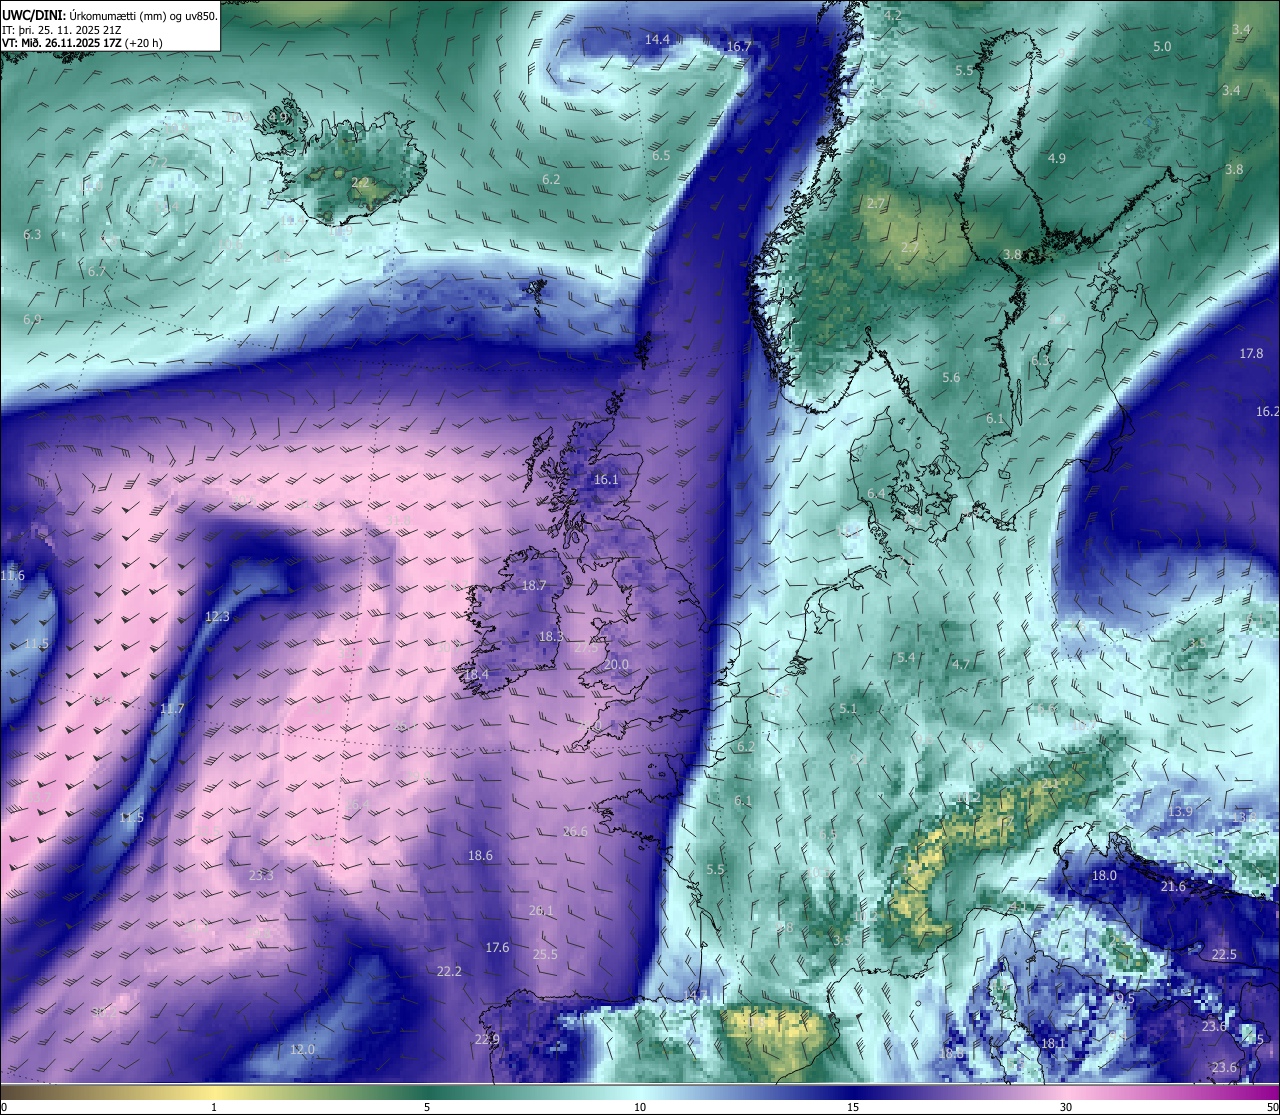Click the 15 tick on the colour scale

[x=853, y=1107]
